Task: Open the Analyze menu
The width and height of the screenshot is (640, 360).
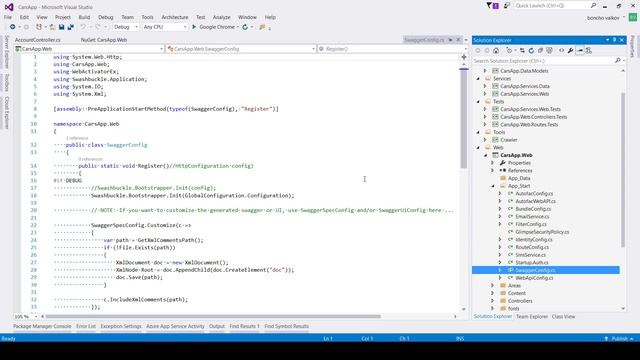Action: point(222,17)
